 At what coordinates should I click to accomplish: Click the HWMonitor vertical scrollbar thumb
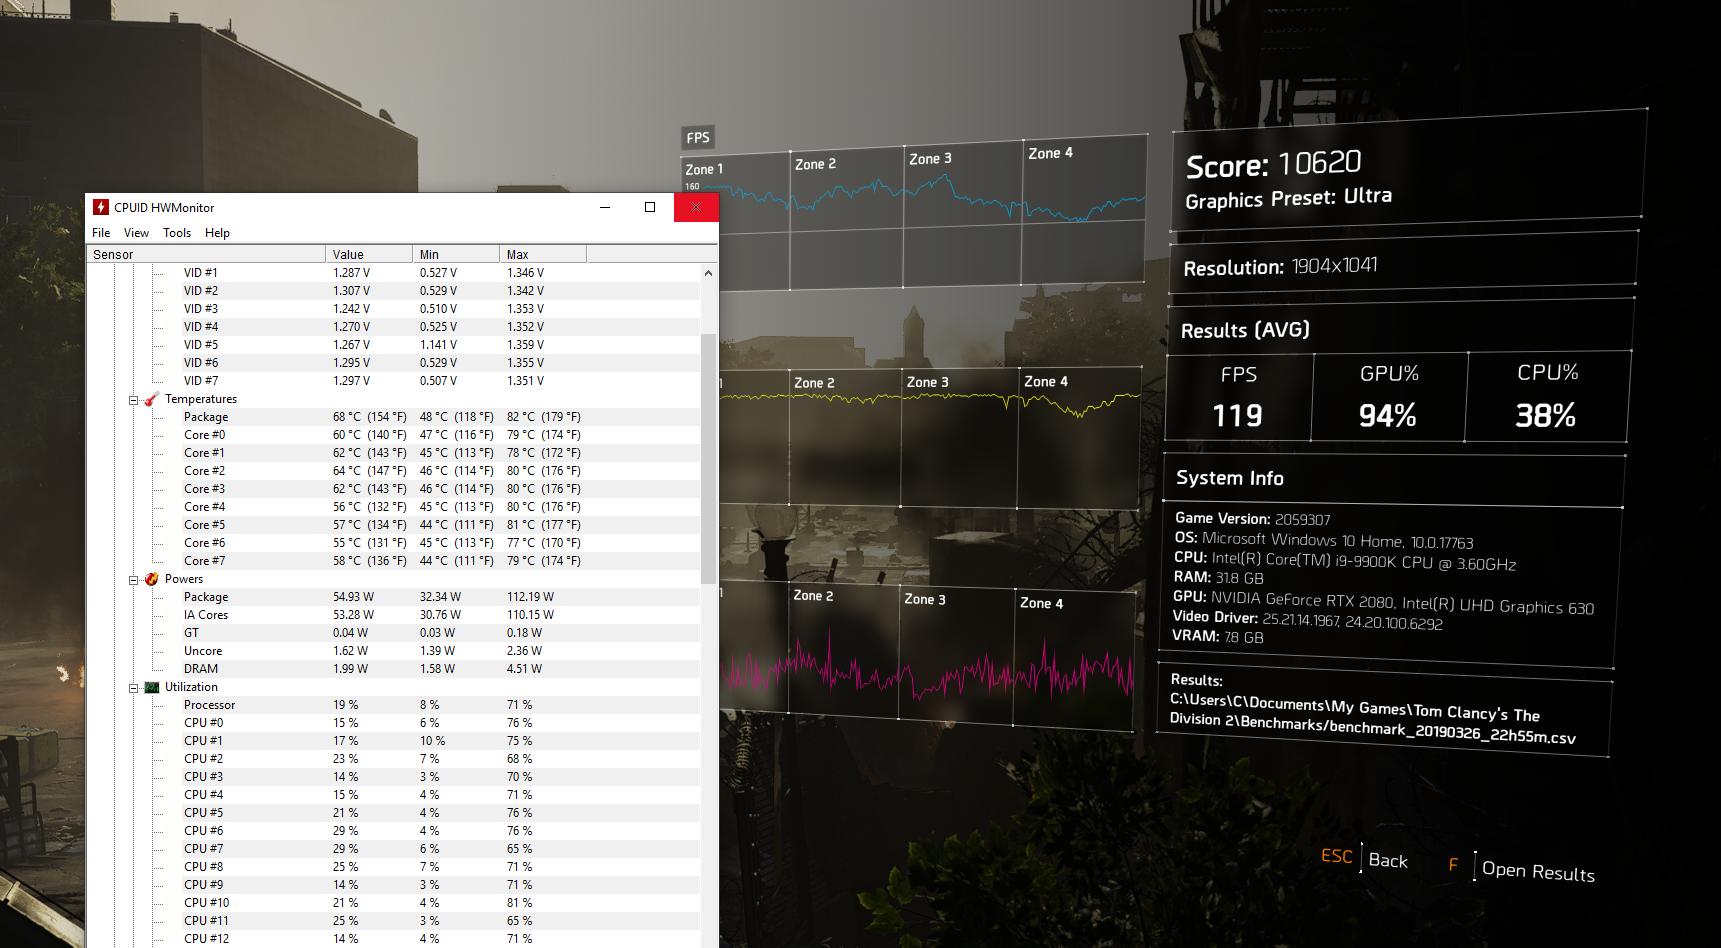709,458
